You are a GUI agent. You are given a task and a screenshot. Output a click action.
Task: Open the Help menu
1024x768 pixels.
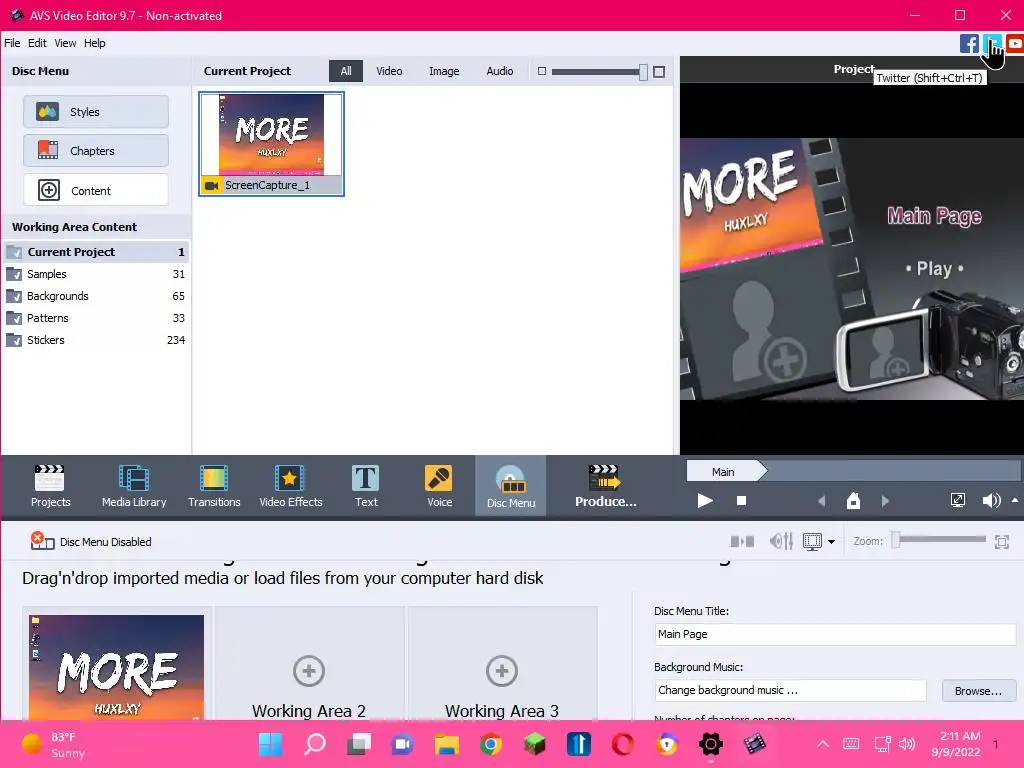(x=95, y=43)
